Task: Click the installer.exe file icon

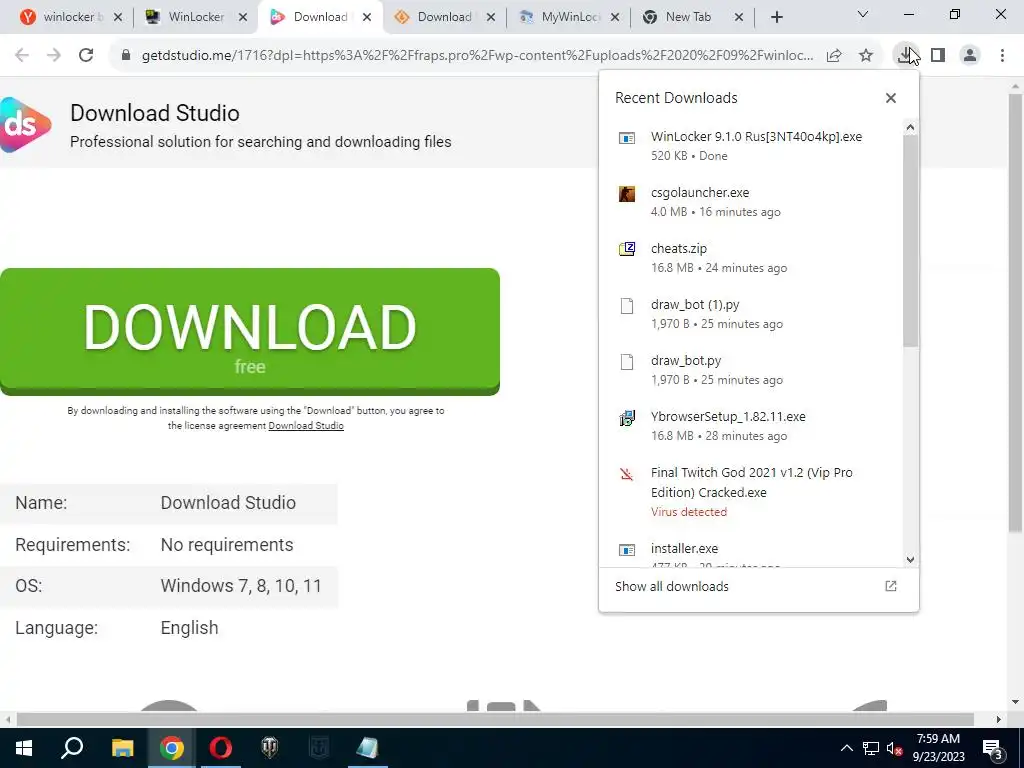Action: coord(627,550)
